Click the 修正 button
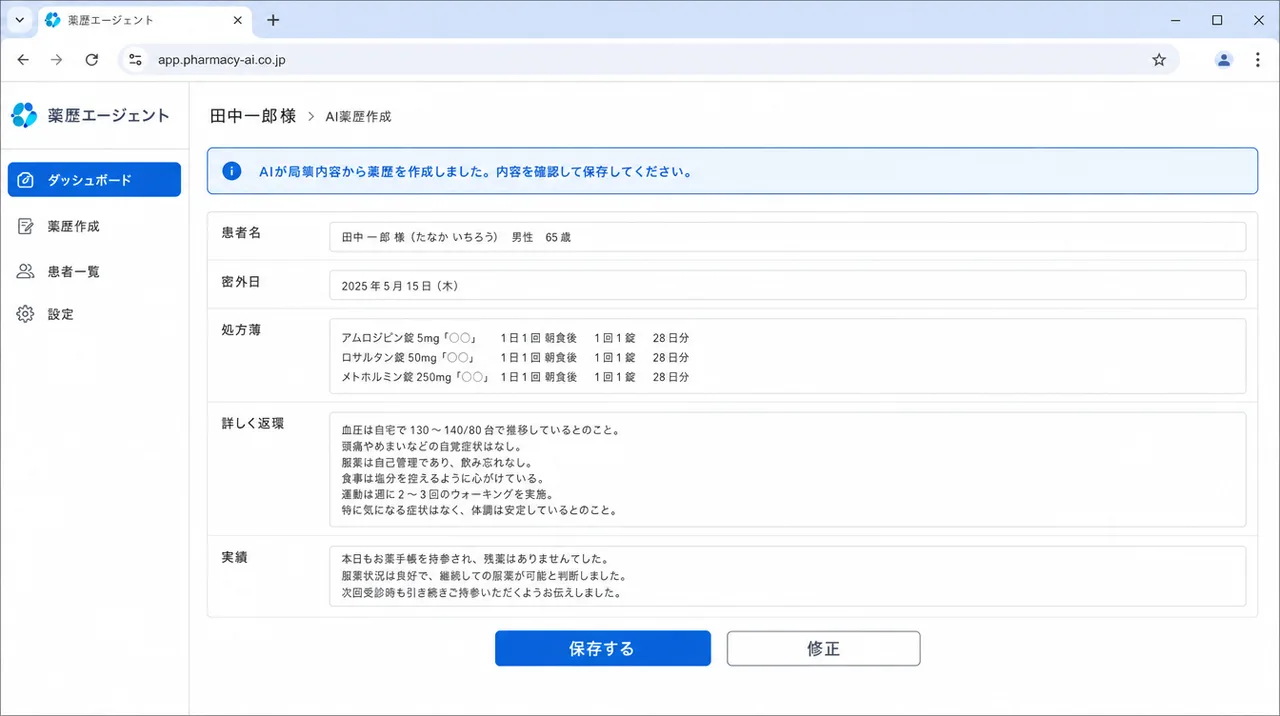Image resolution: width=1280 pixels, height=716 pixels. (823, 648)
